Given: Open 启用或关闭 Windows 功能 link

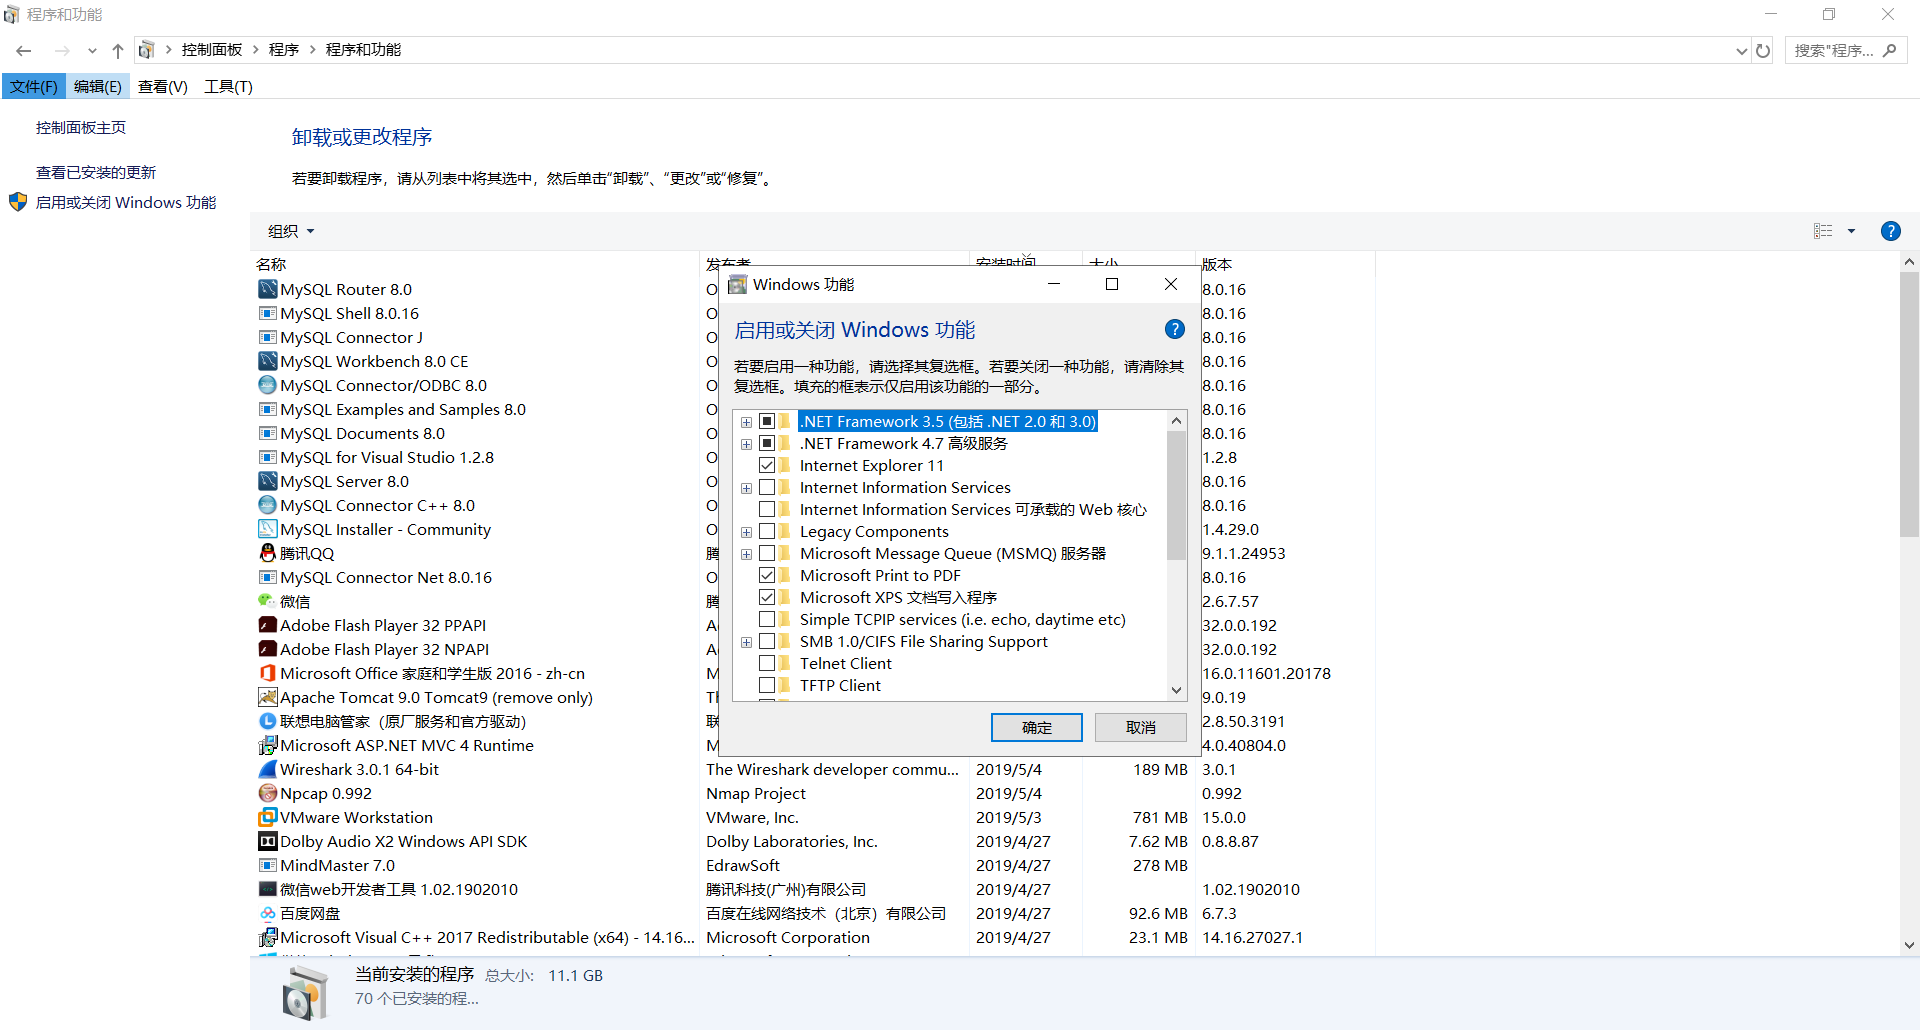Looking at the screenshot, I should point(126,202).
